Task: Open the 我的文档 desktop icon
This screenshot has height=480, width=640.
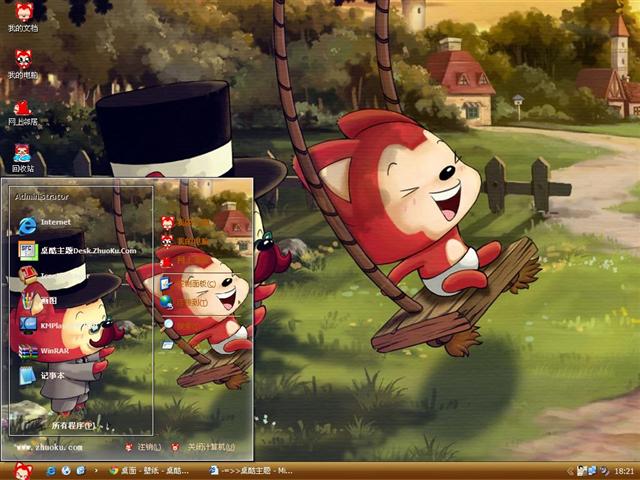Action: tap(24, 17)
